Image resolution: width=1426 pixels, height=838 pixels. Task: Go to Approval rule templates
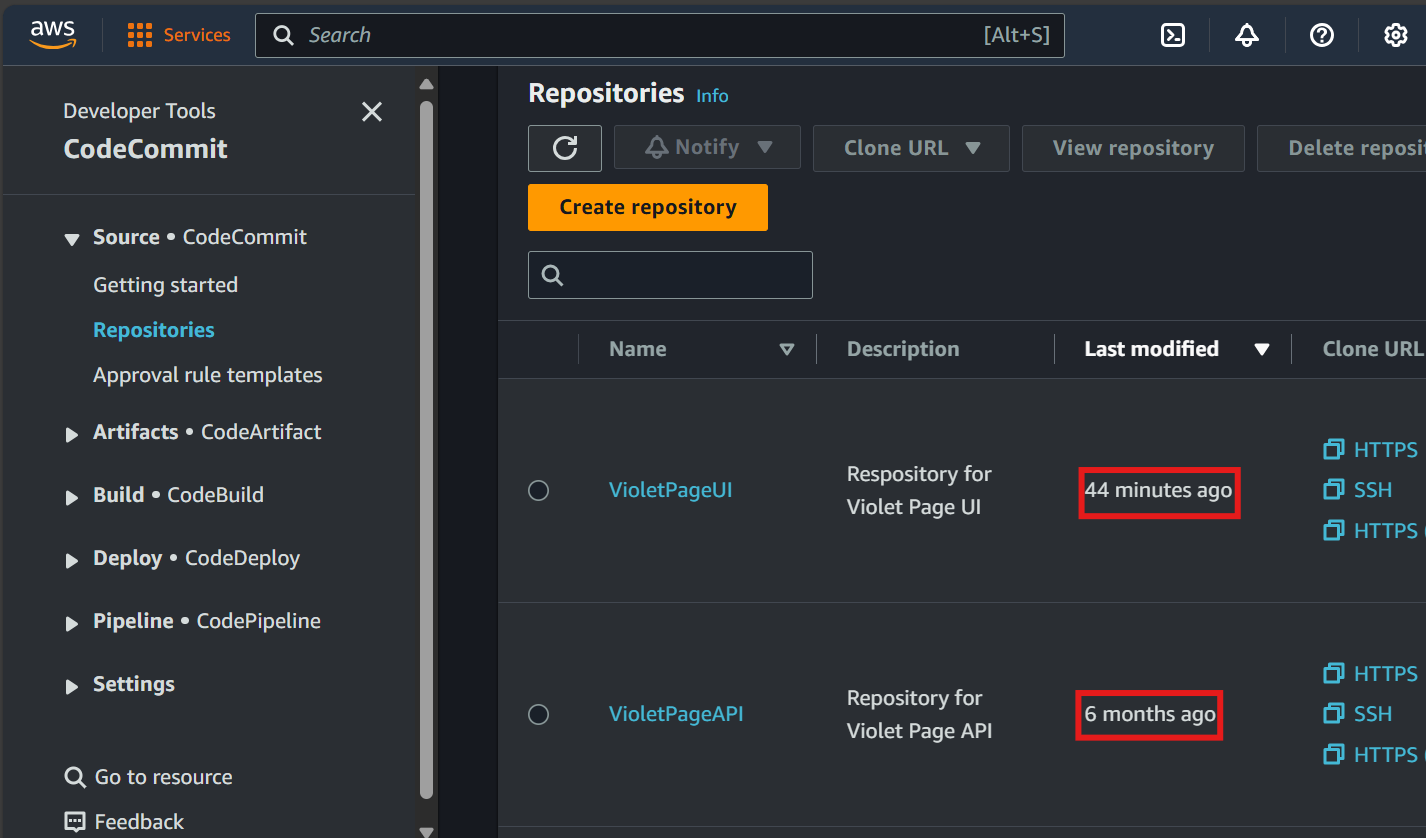coord(207,375)
